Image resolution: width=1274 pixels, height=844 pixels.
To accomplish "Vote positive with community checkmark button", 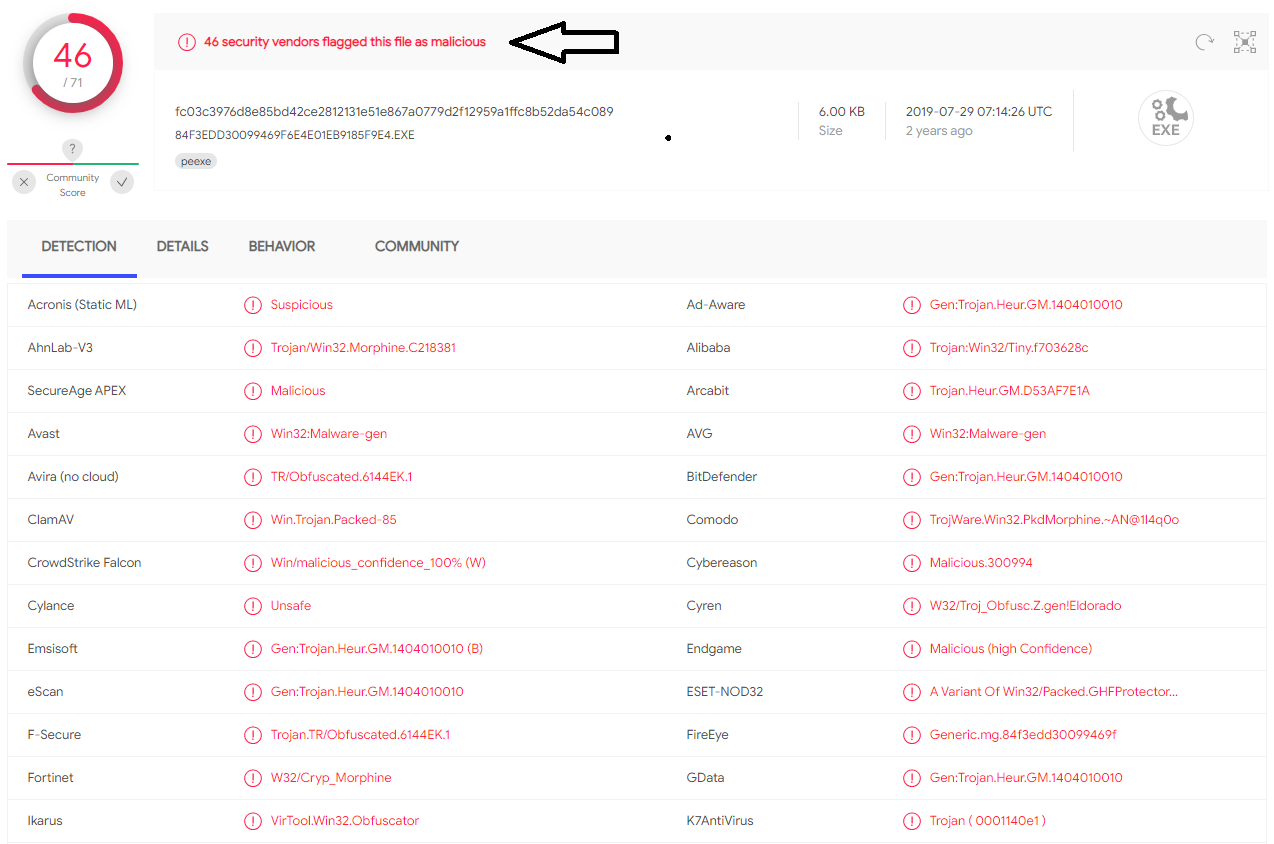I will (x=122, y=182).
